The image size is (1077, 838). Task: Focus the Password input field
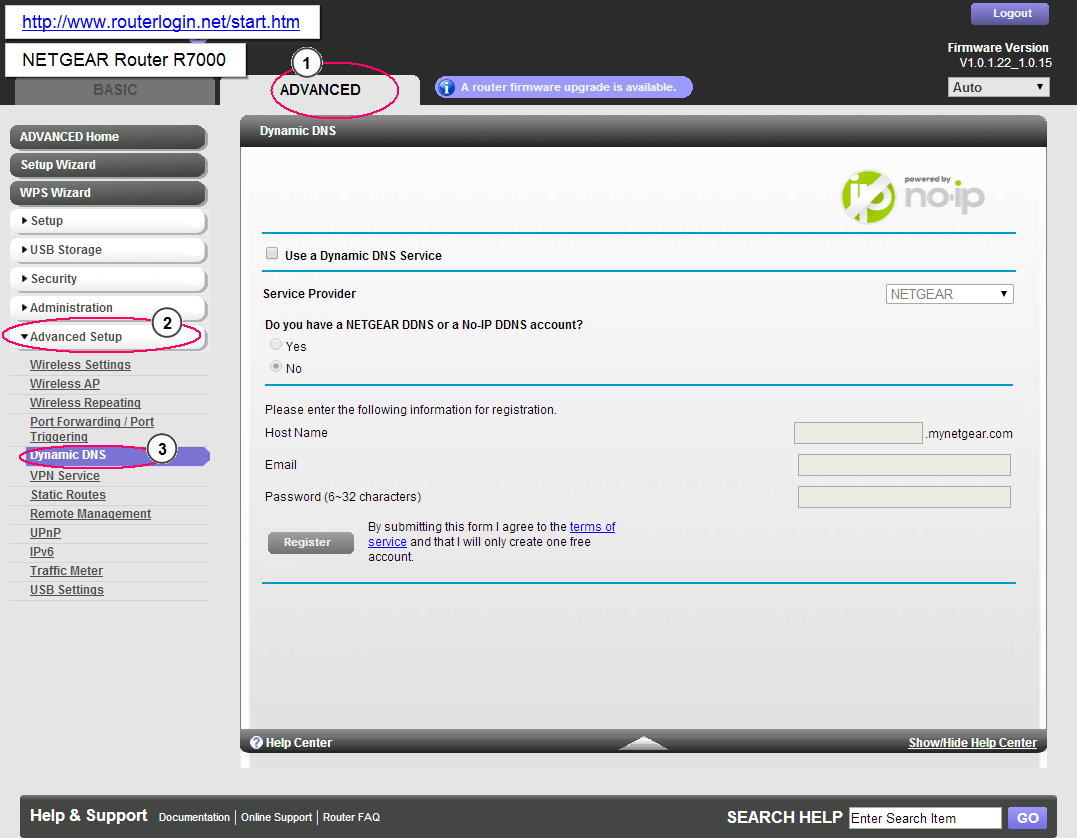(904, 497)
